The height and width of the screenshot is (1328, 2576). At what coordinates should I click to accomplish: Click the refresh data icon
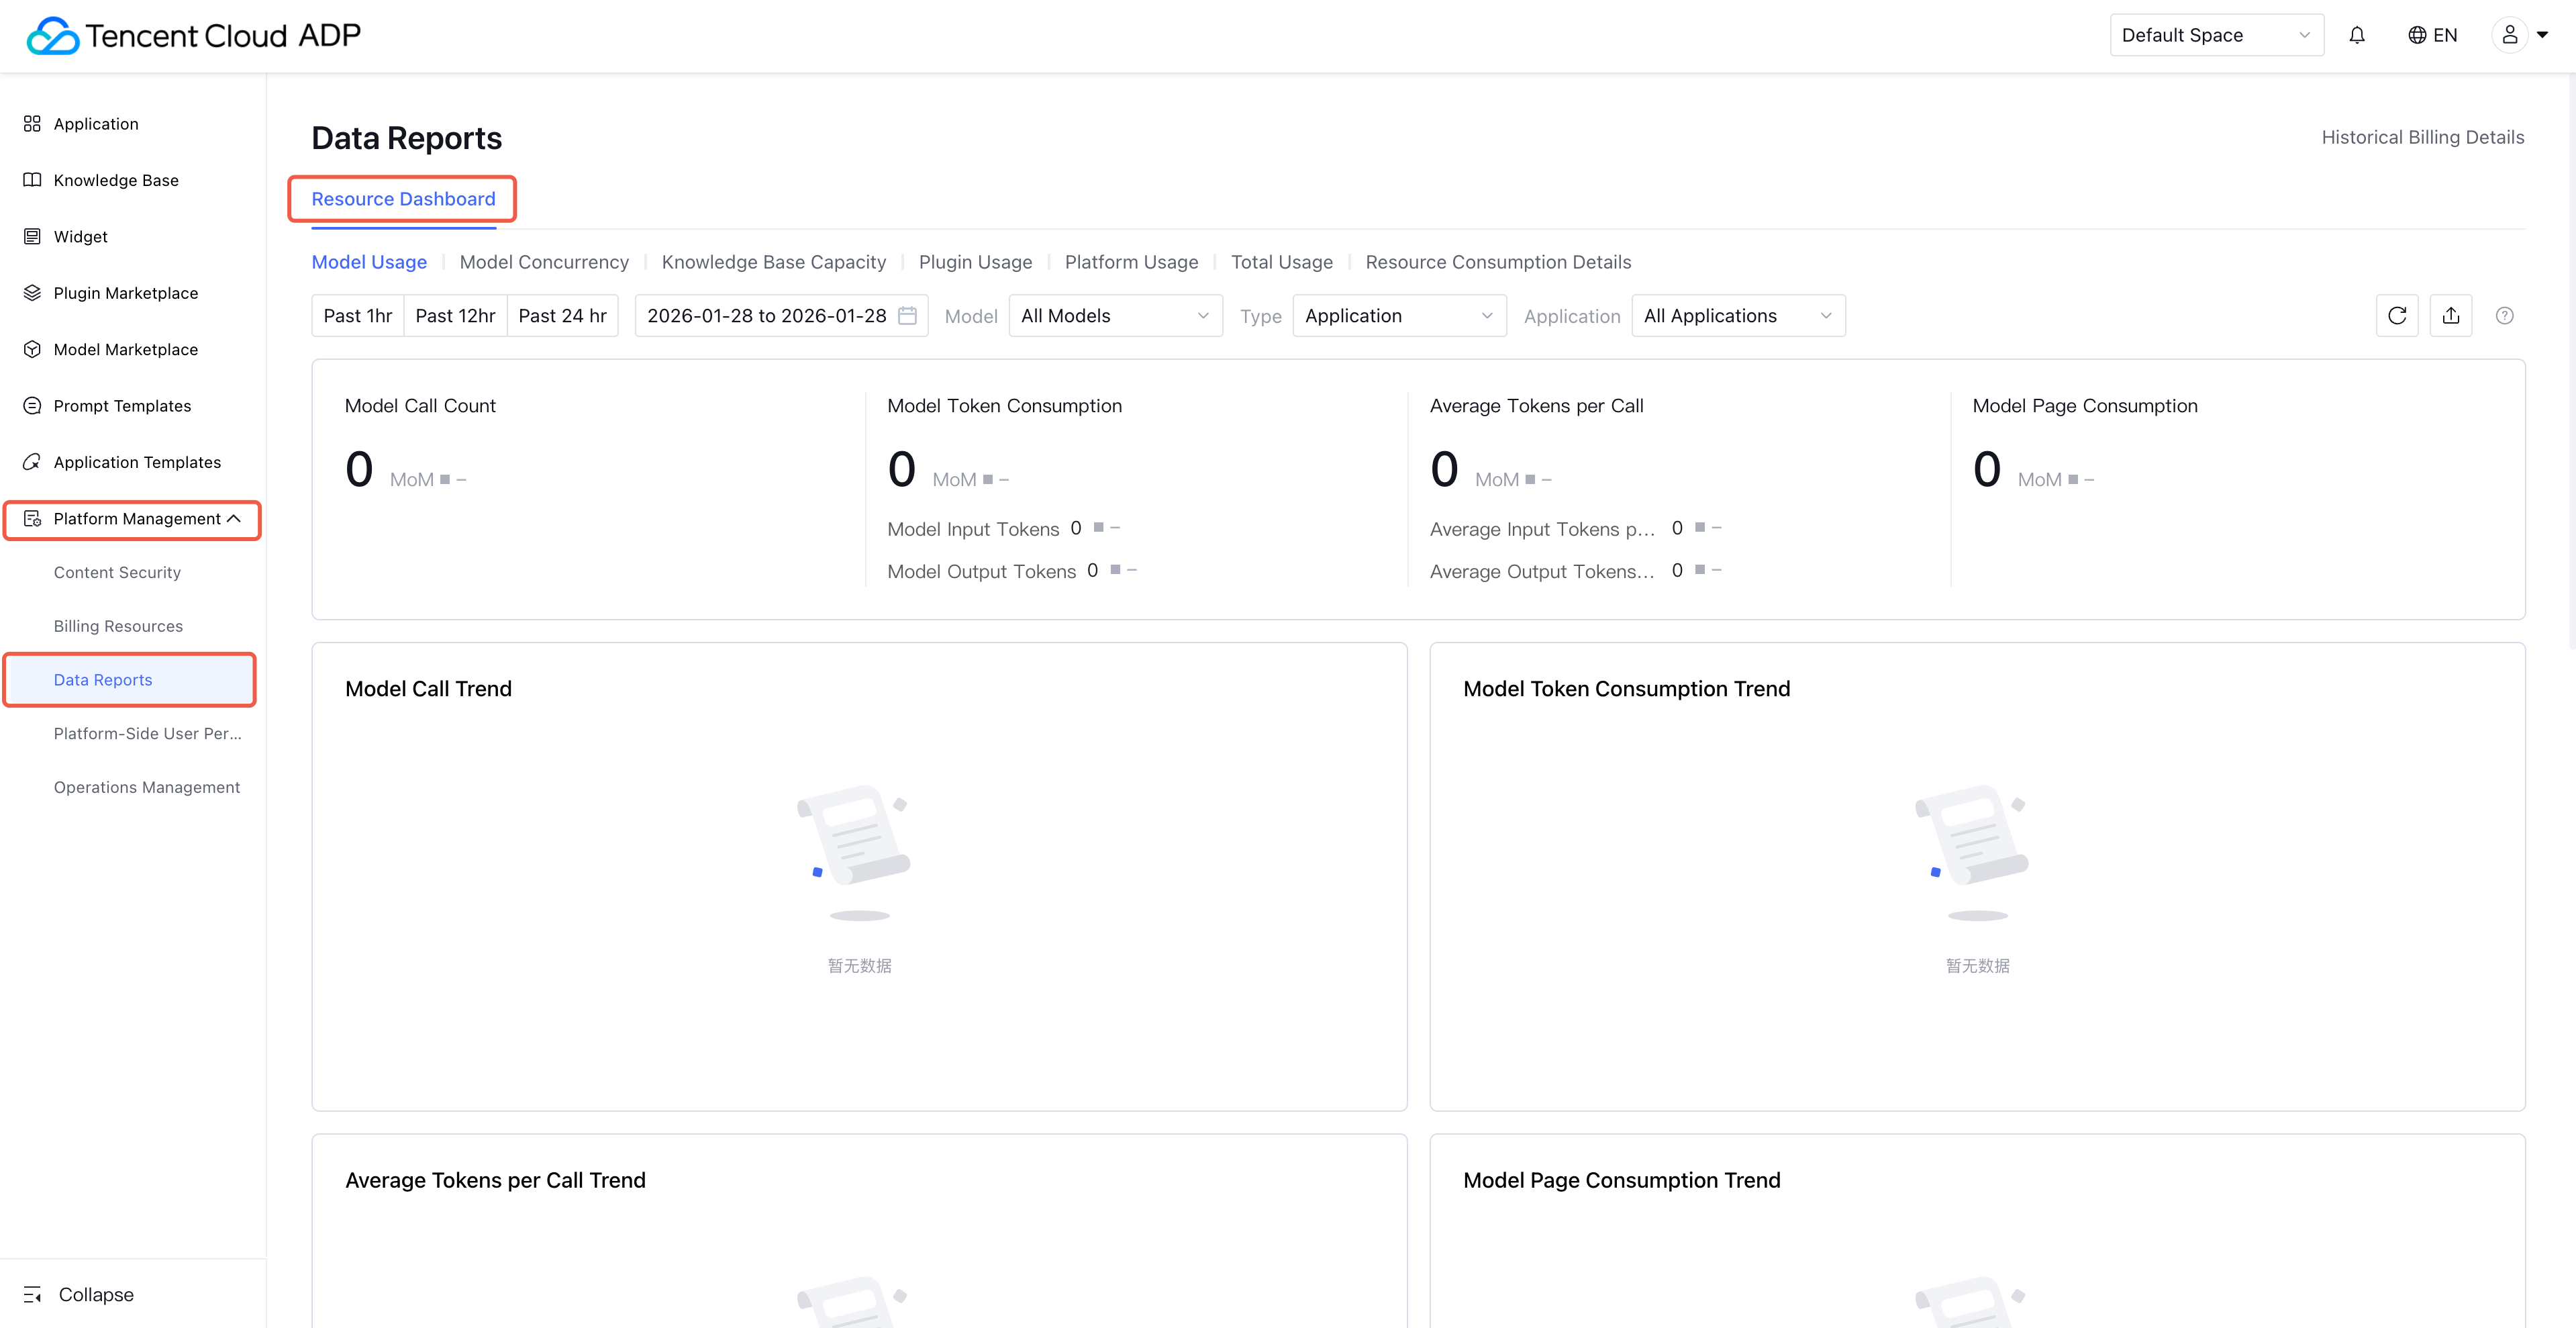pos(2396,316)
